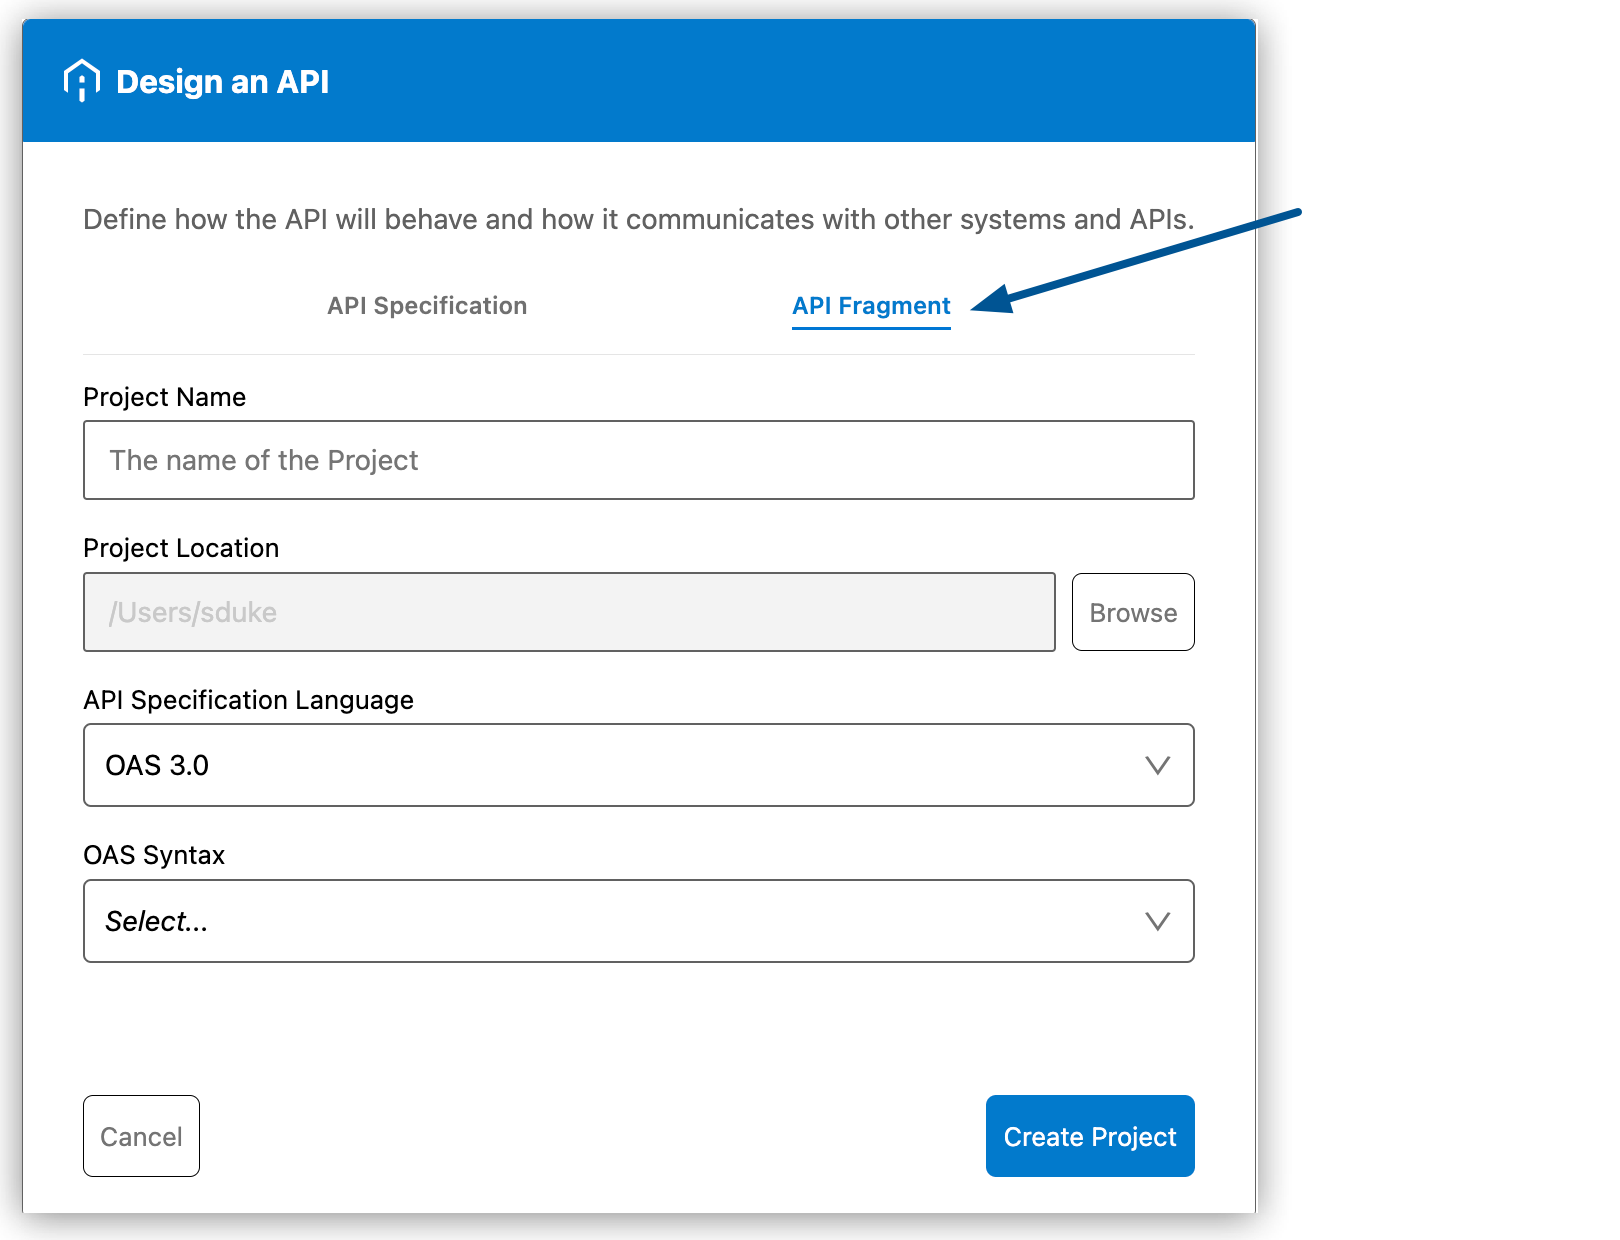Click the API Specification Language label

point(249,700)
